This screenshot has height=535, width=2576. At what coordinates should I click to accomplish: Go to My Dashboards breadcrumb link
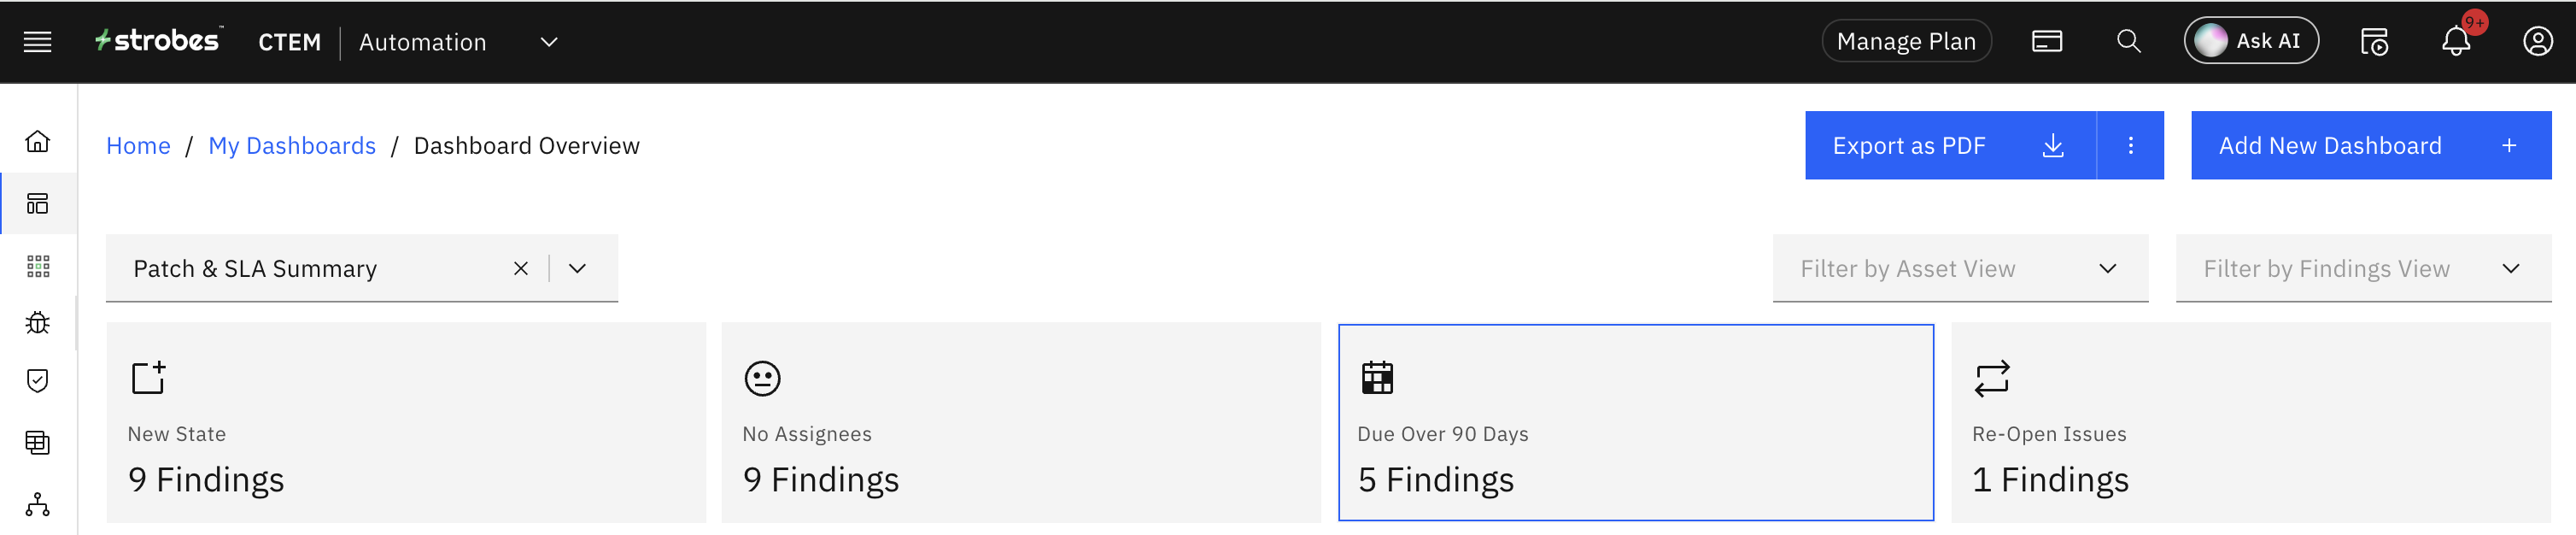[x=292, y=146]
